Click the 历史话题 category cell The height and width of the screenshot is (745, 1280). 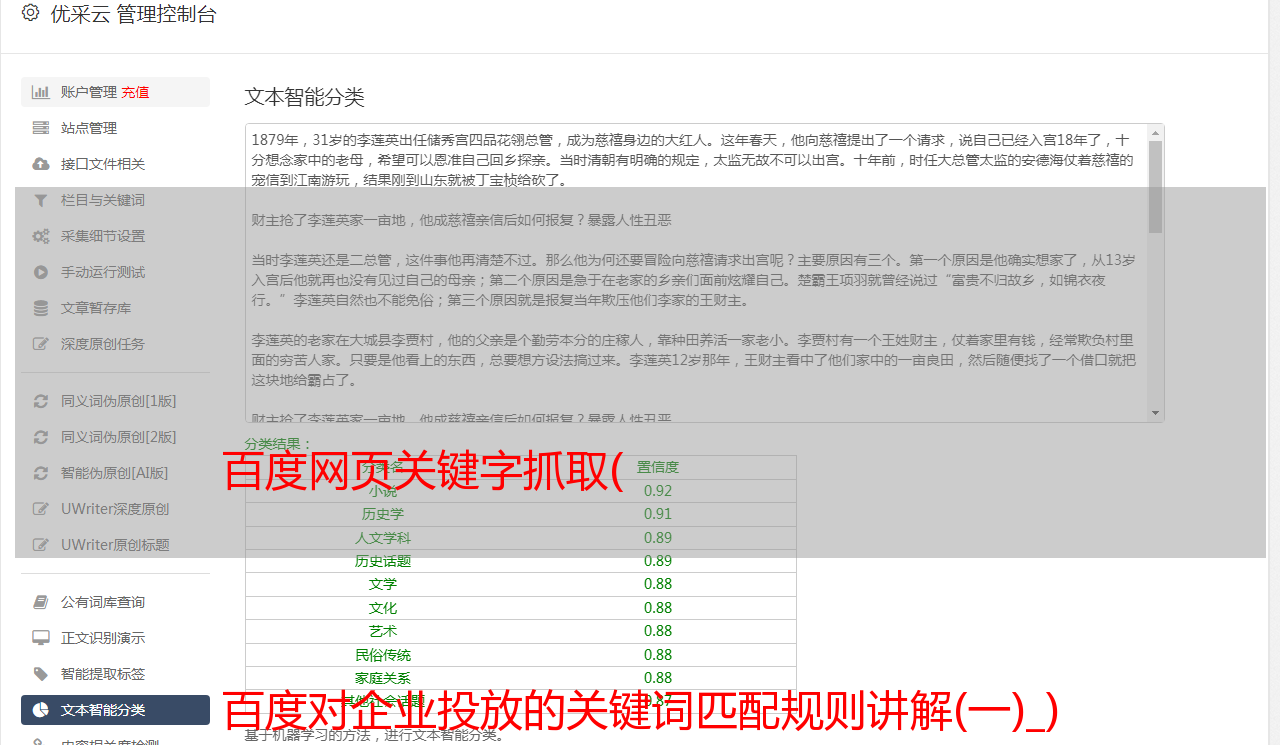click(x=383, y=561)
